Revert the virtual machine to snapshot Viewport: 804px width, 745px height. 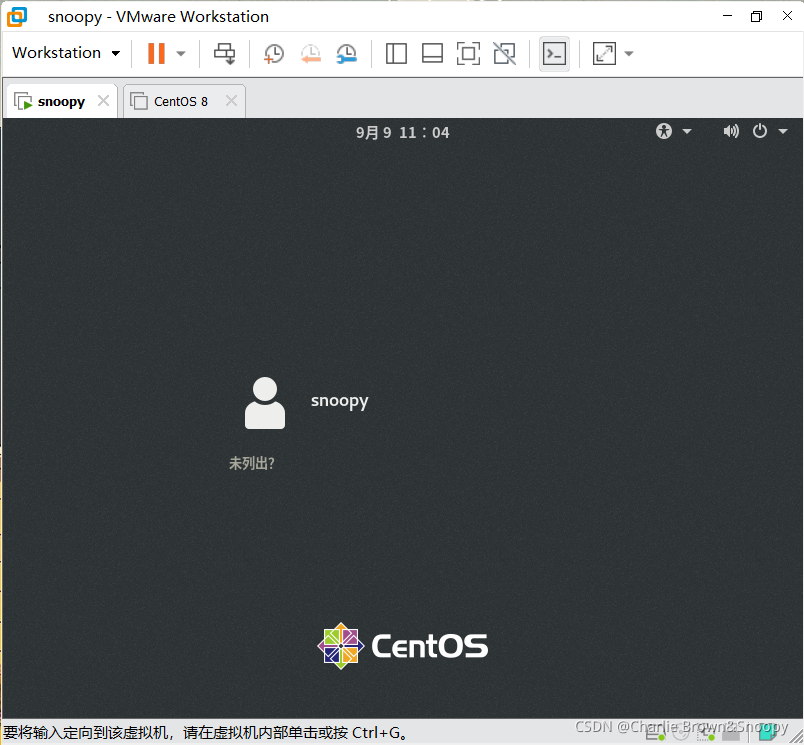pyautogui.click(x=310, y=53)
